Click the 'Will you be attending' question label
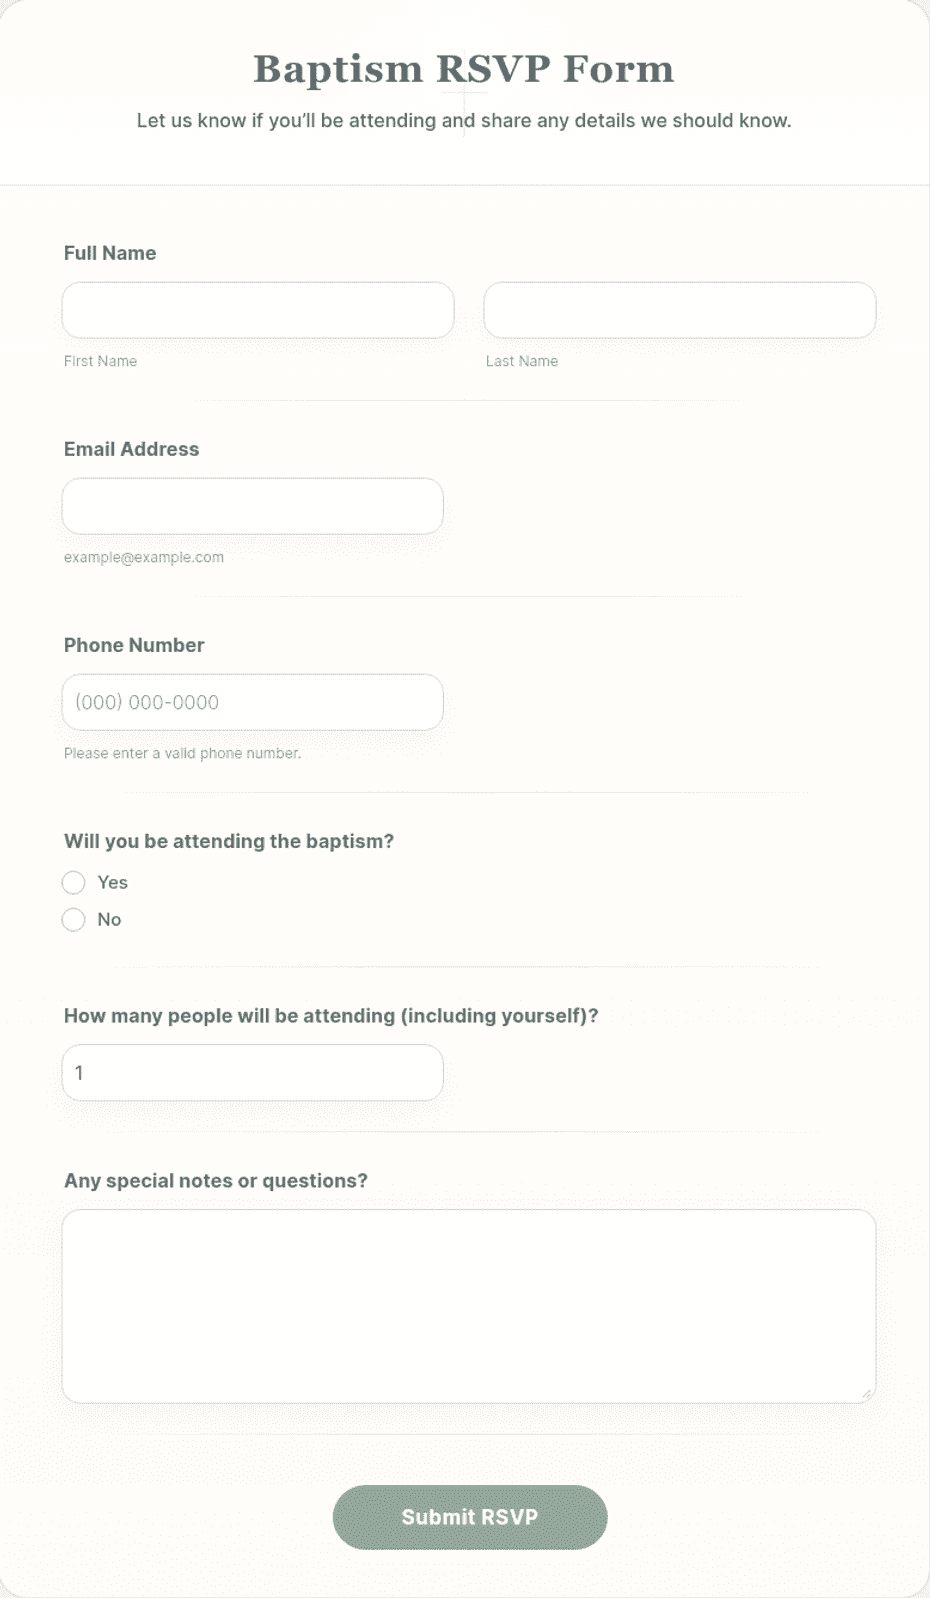The width and height of the screenshot is (930, 1598). pyautogui.click(x=229, y=841)
